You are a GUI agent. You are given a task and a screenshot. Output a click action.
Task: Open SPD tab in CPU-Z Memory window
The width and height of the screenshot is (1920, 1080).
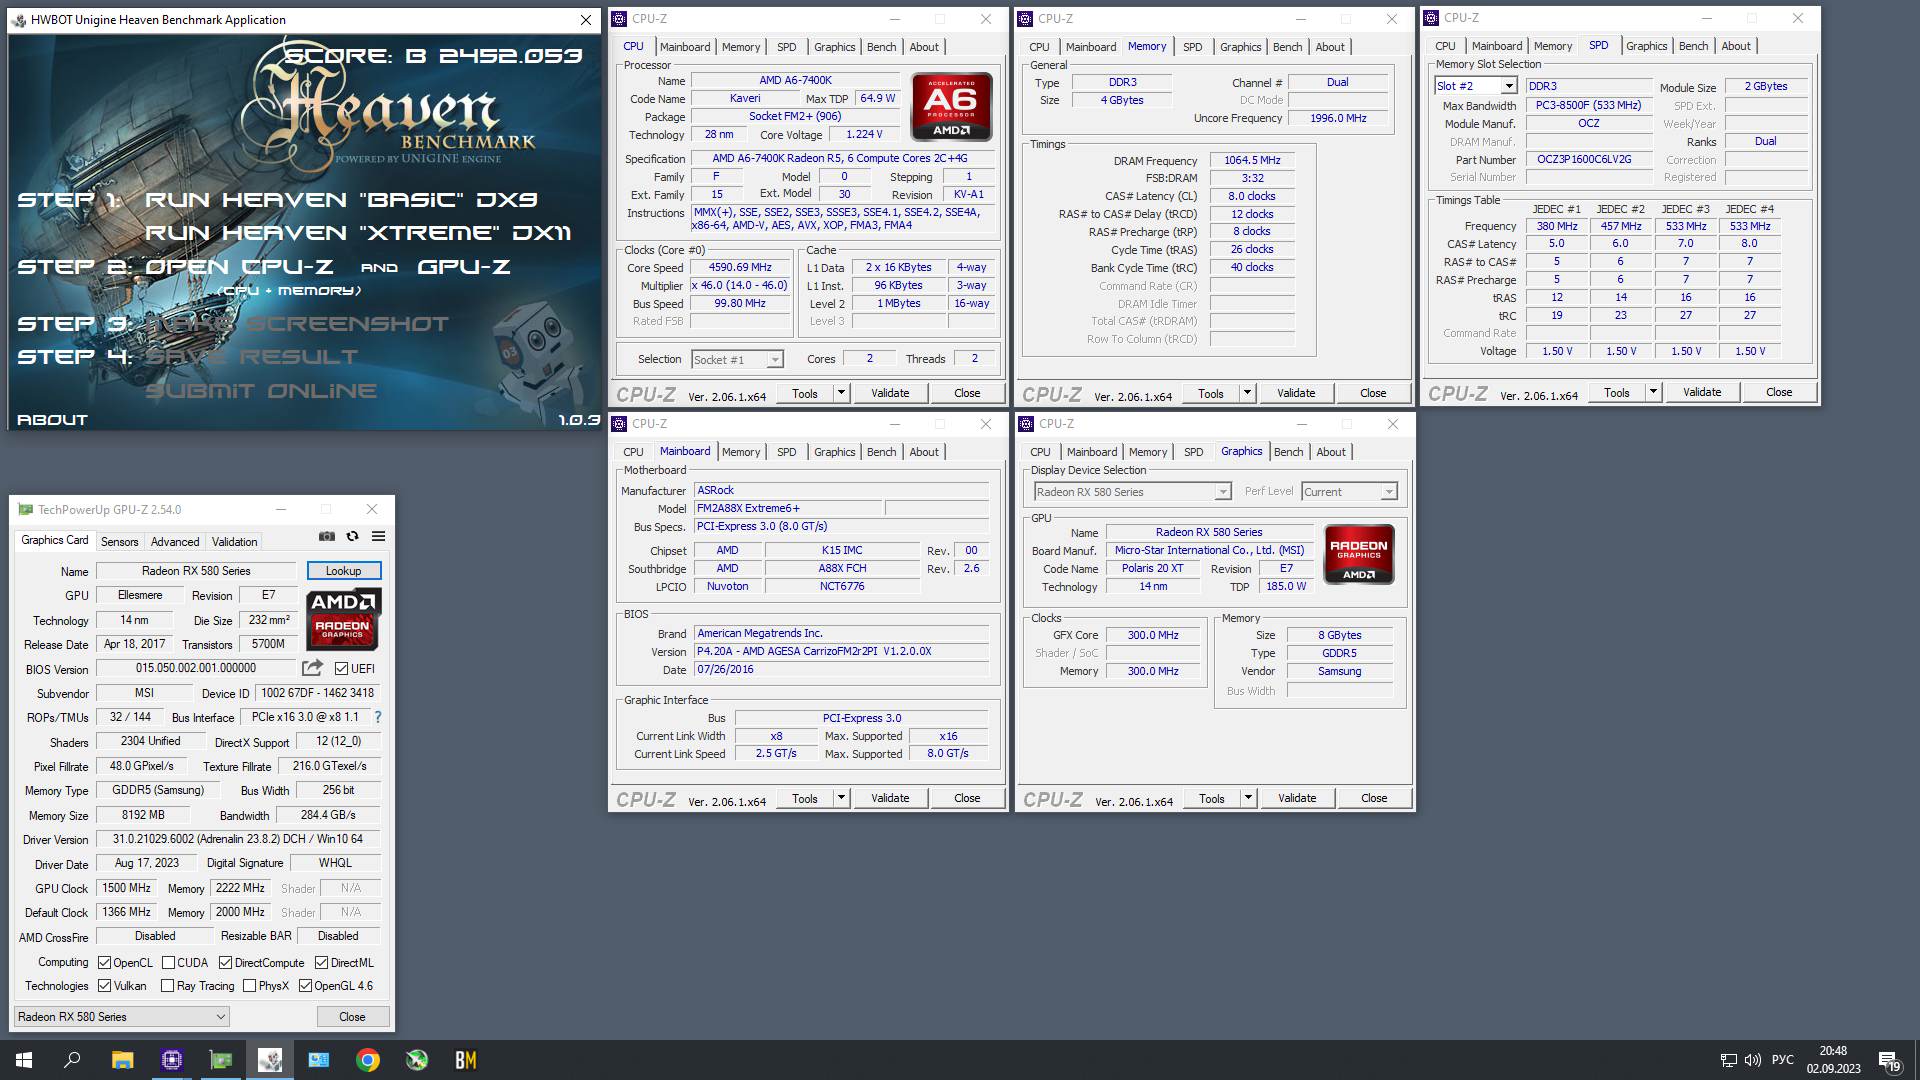point(1192,47)
